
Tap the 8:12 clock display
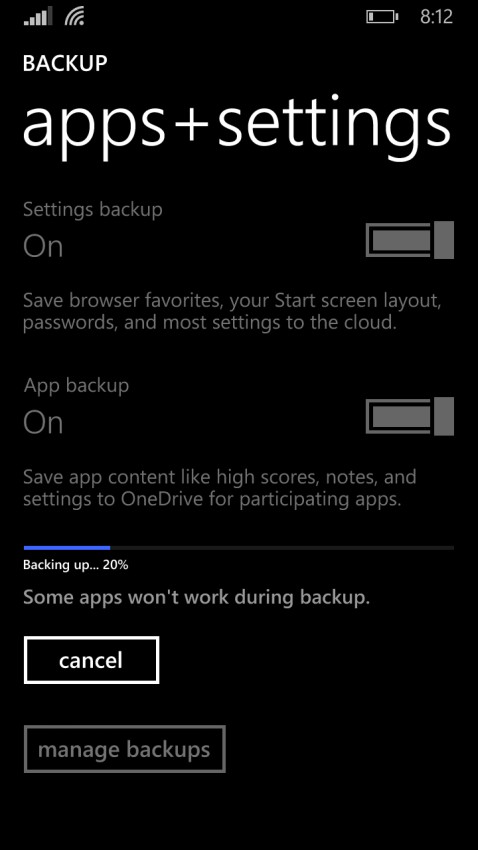pos(436,17)
